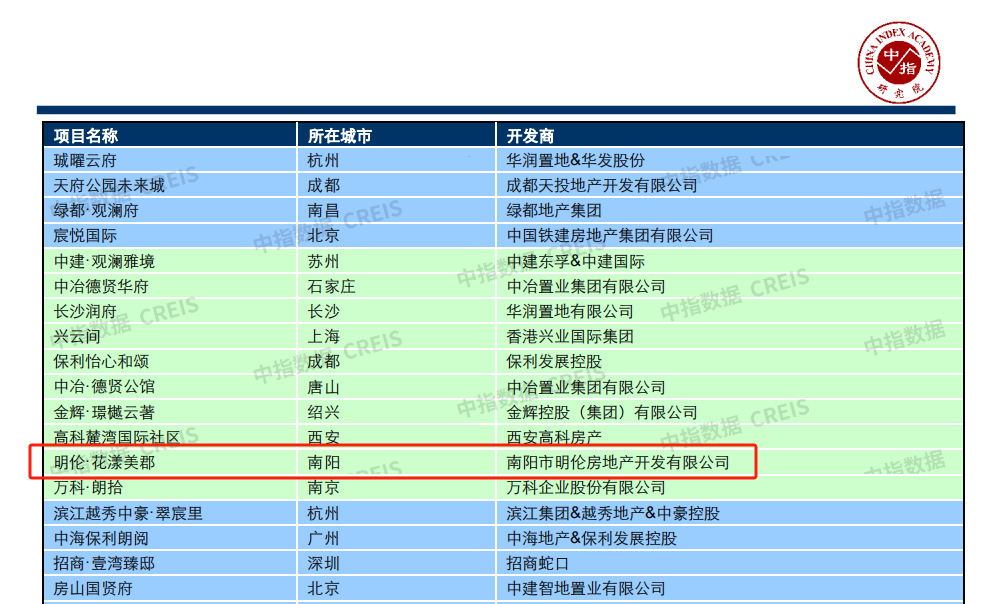
Task: Click project name 高科麓湾国际社区
Action: pyautogui.click(x=117, y=438)
